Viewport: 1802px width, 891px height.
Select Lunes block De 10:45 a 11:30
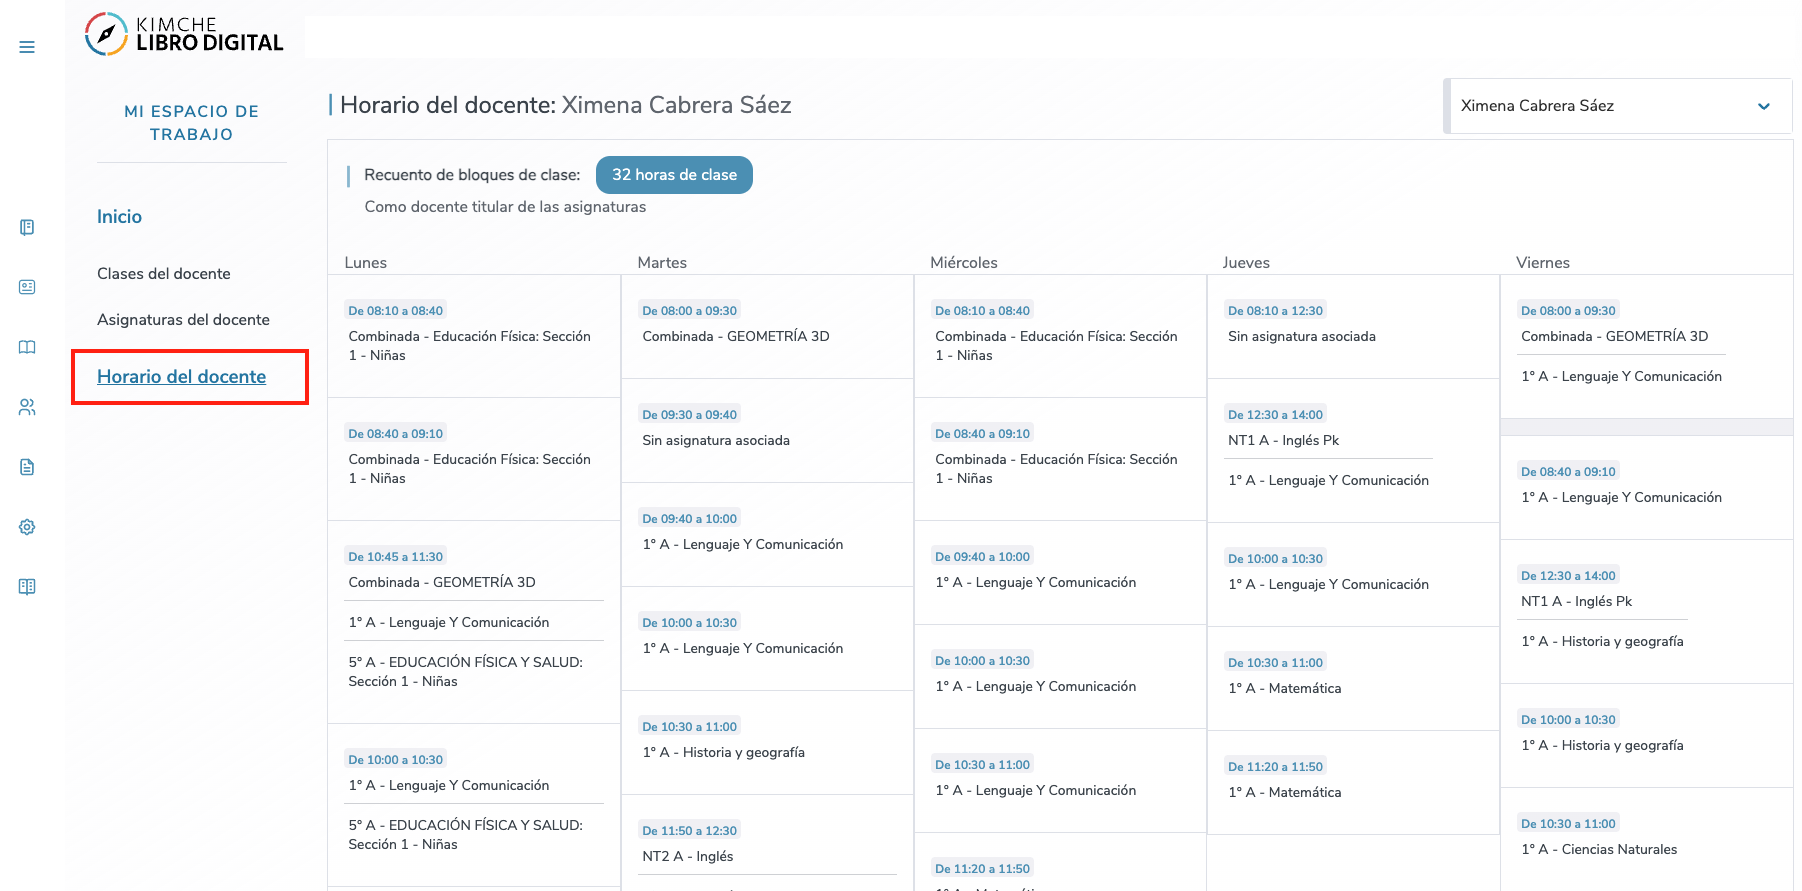pos(396,557)
